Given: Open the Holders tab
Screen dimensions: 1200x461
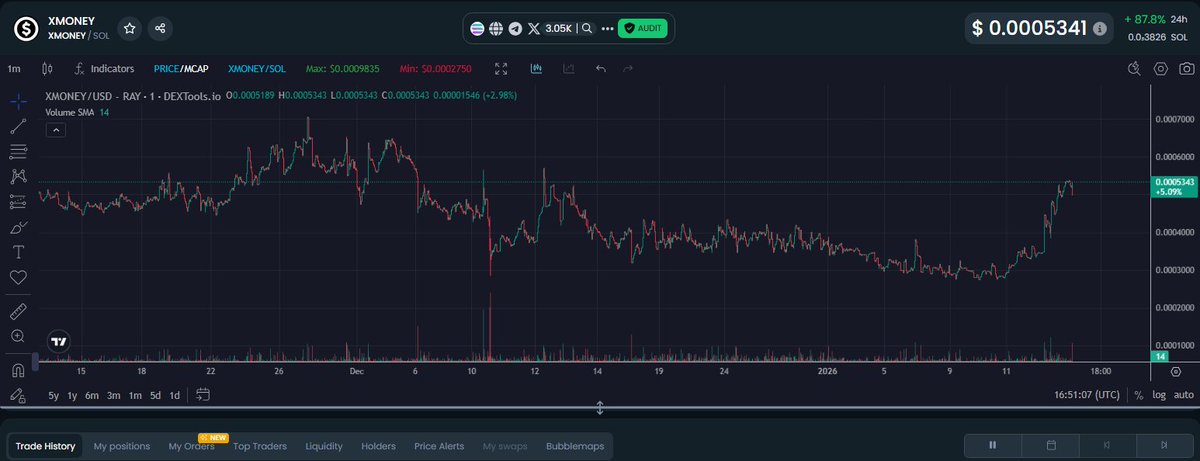Looking at the screenshot, I should (x=378, y=446).
